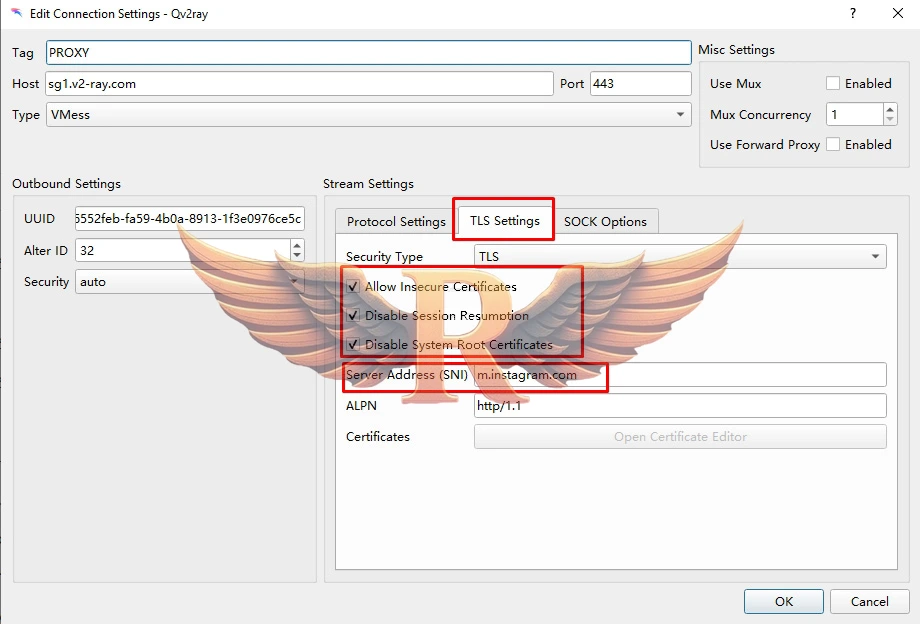Expand the Security Type dropdown
Image resolution: width=920 pixels, height=624 pixels.
pos(680,257)
